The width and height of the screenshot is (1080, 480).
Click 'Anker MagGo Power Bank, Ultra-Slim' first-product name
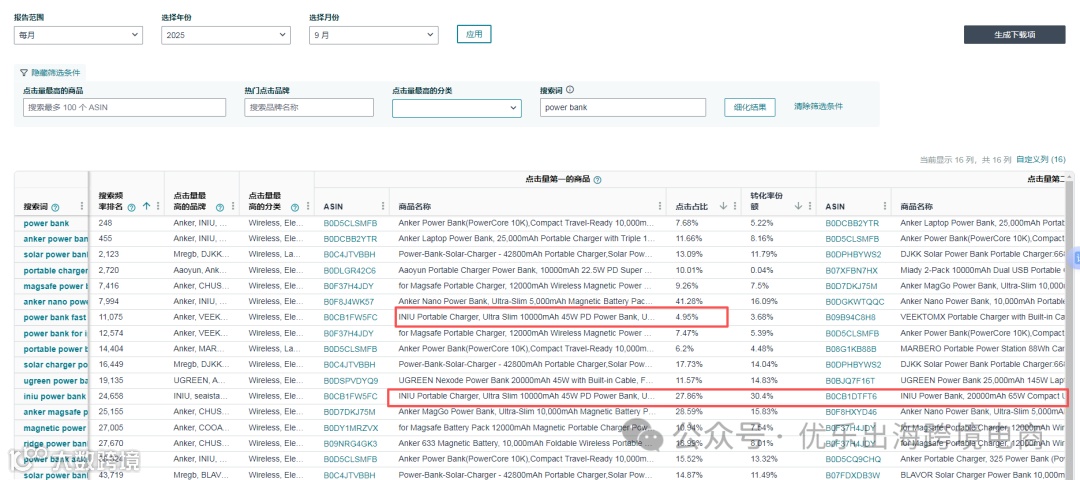526,413
